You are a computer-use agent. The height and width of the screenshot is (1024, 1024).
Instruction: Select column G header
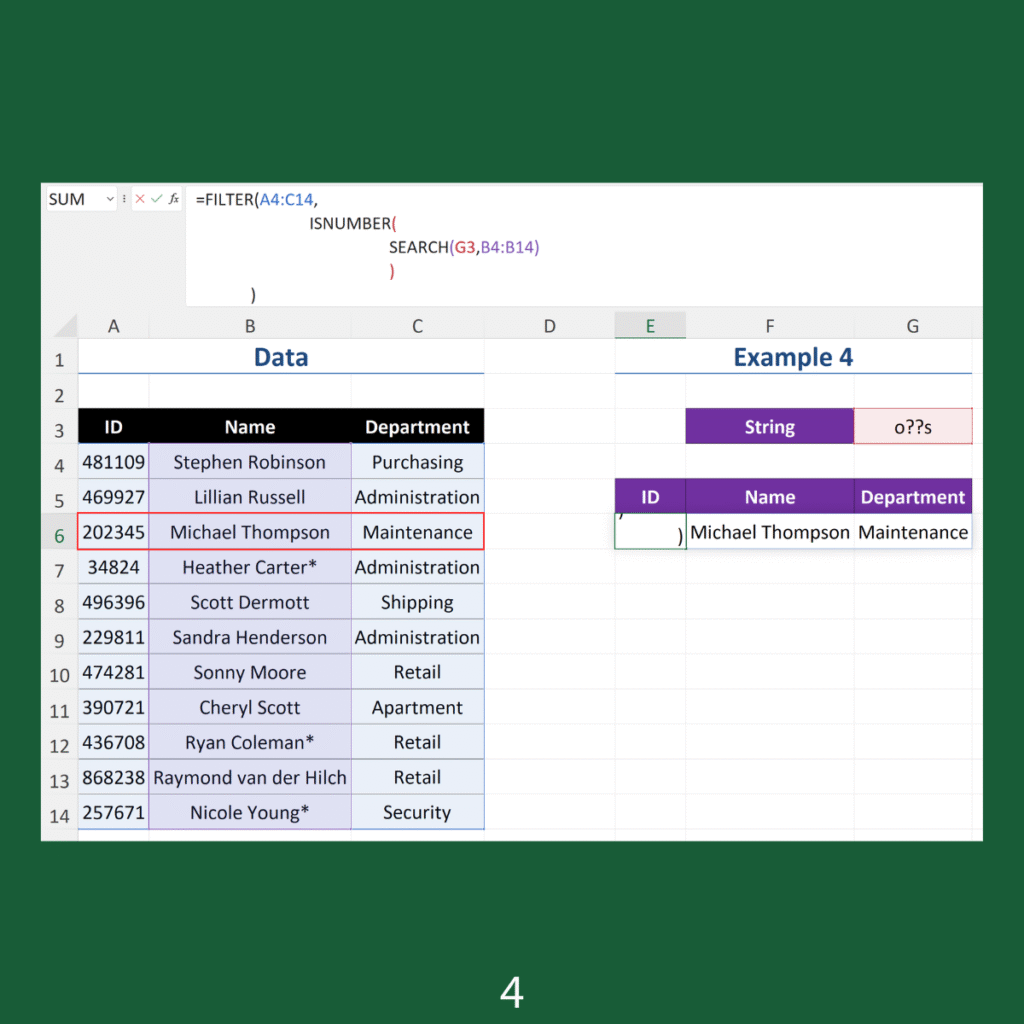[912, 326]
